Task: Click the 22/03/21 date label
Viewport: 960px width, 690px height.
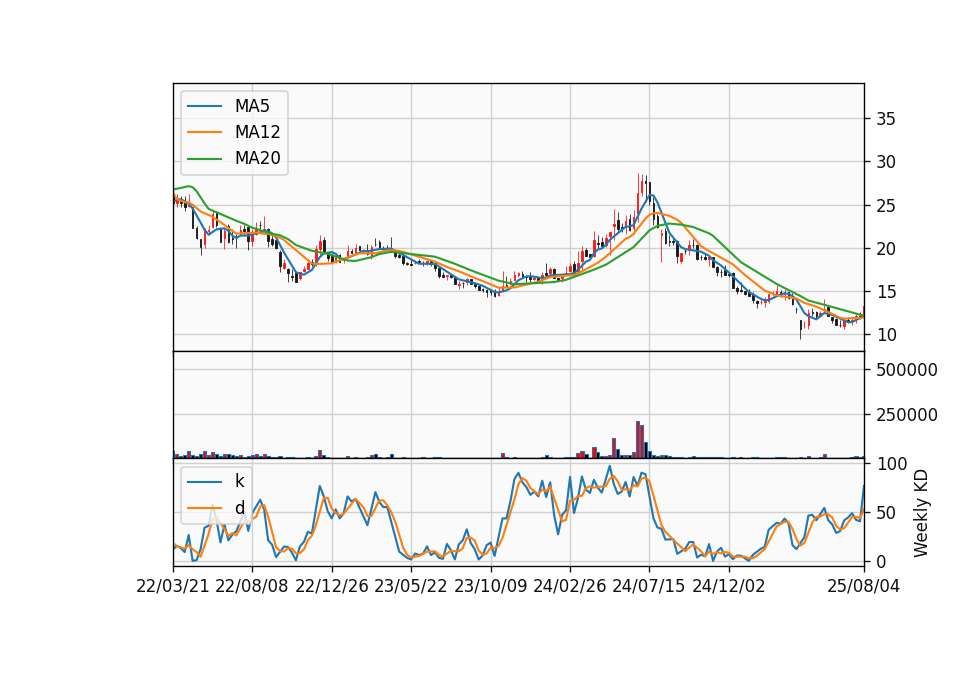Action: pos(173,586)
